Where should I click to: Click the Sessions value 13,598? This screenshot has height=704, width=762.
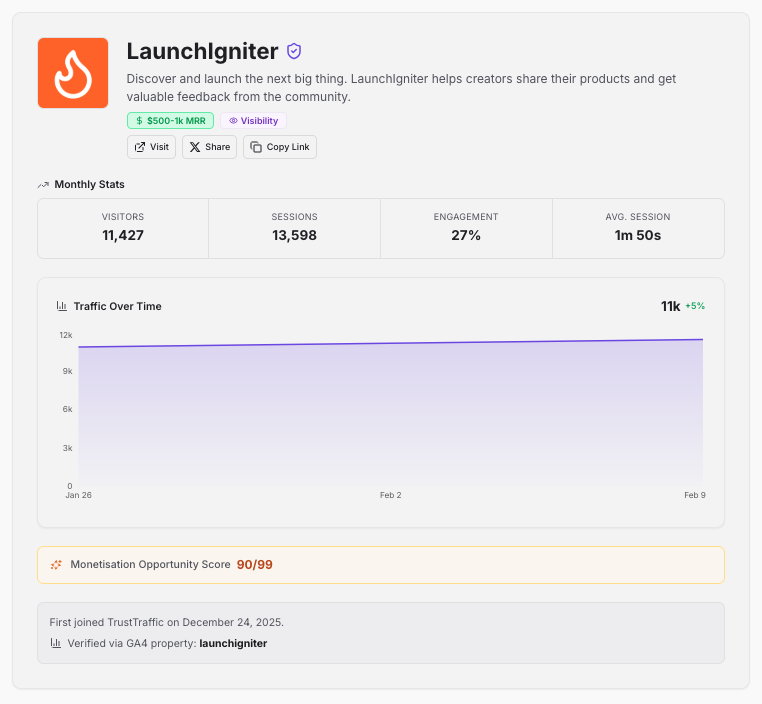point(294,236)
